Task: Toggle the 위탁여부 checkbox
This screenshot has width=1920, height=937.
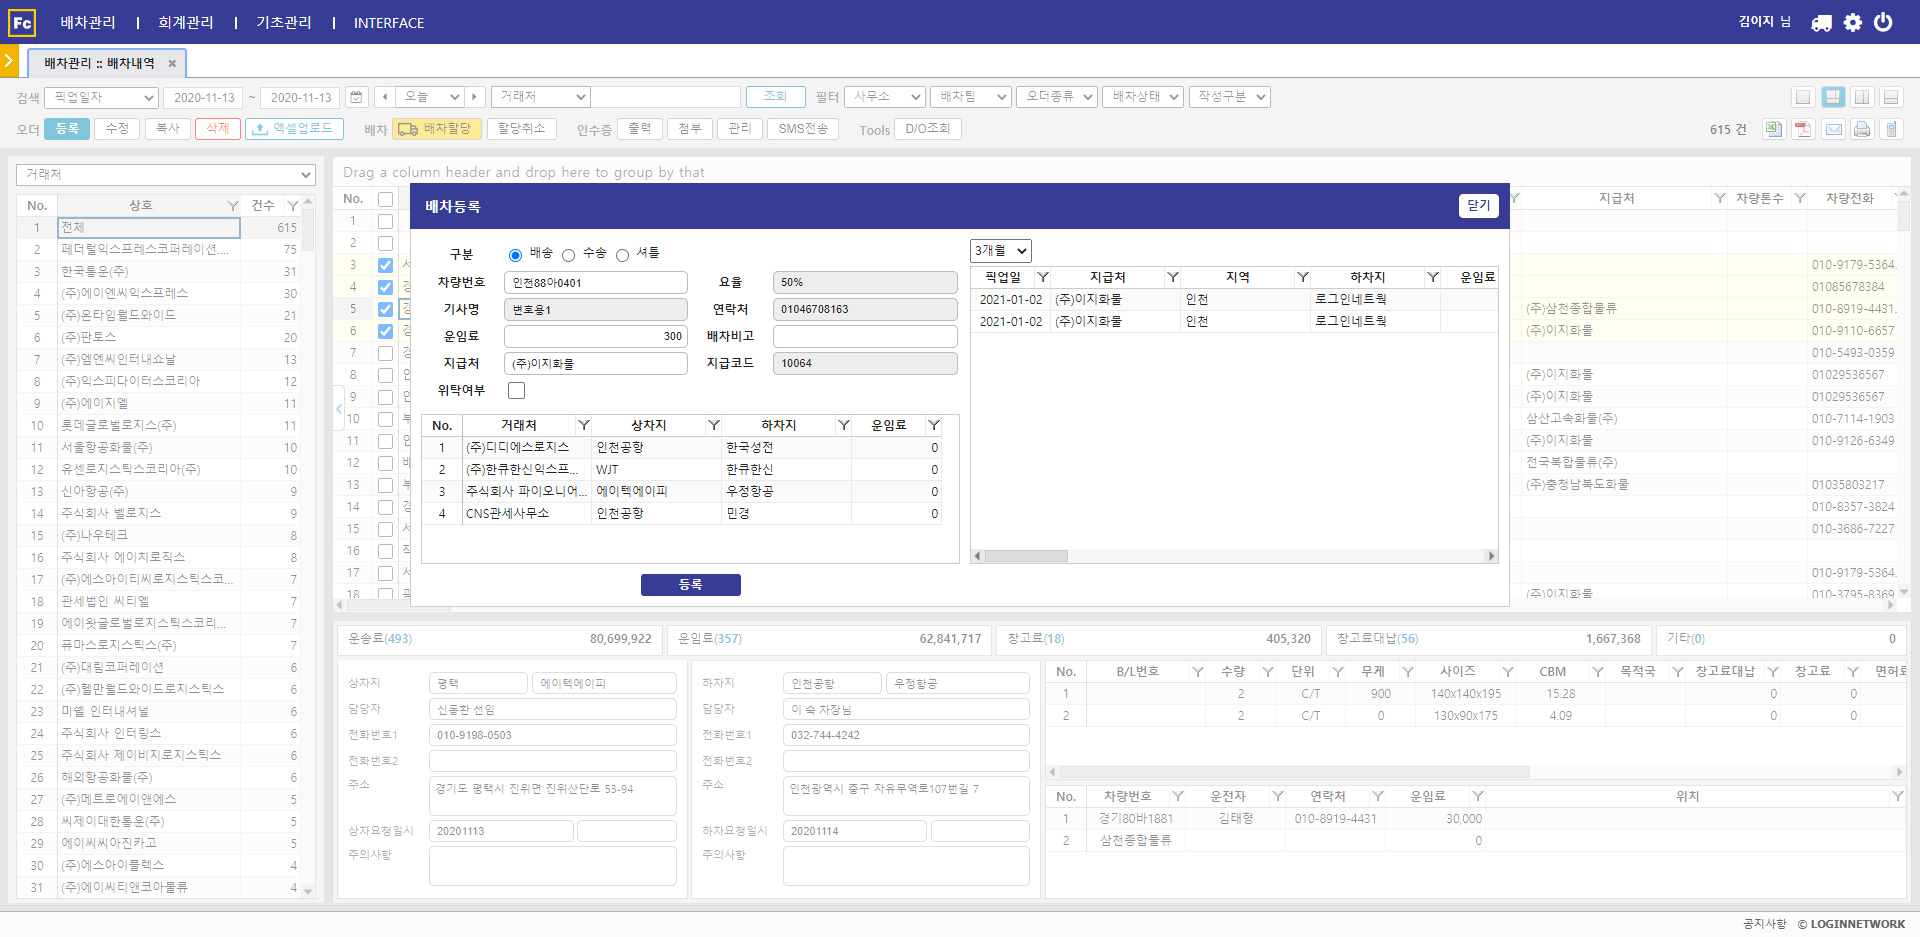Action: (516, 390)
